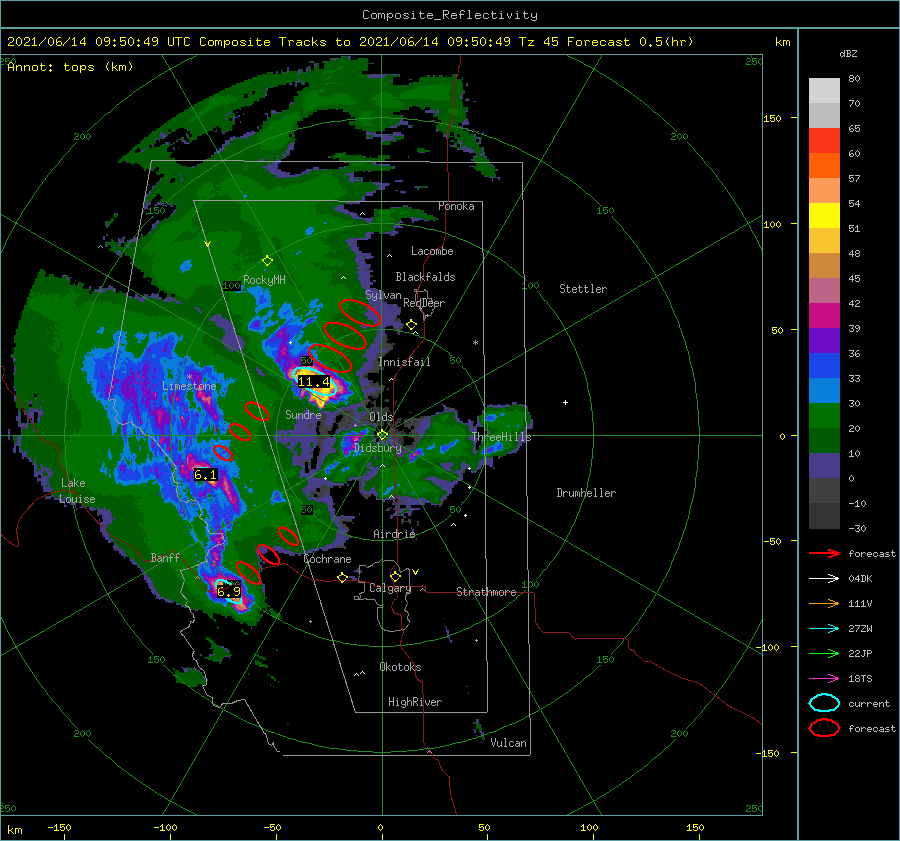Image resolution: width=900 pixels, height=841 pixels.
Task: Click the 6.1 storm top annotation
Action: (205, 475)
